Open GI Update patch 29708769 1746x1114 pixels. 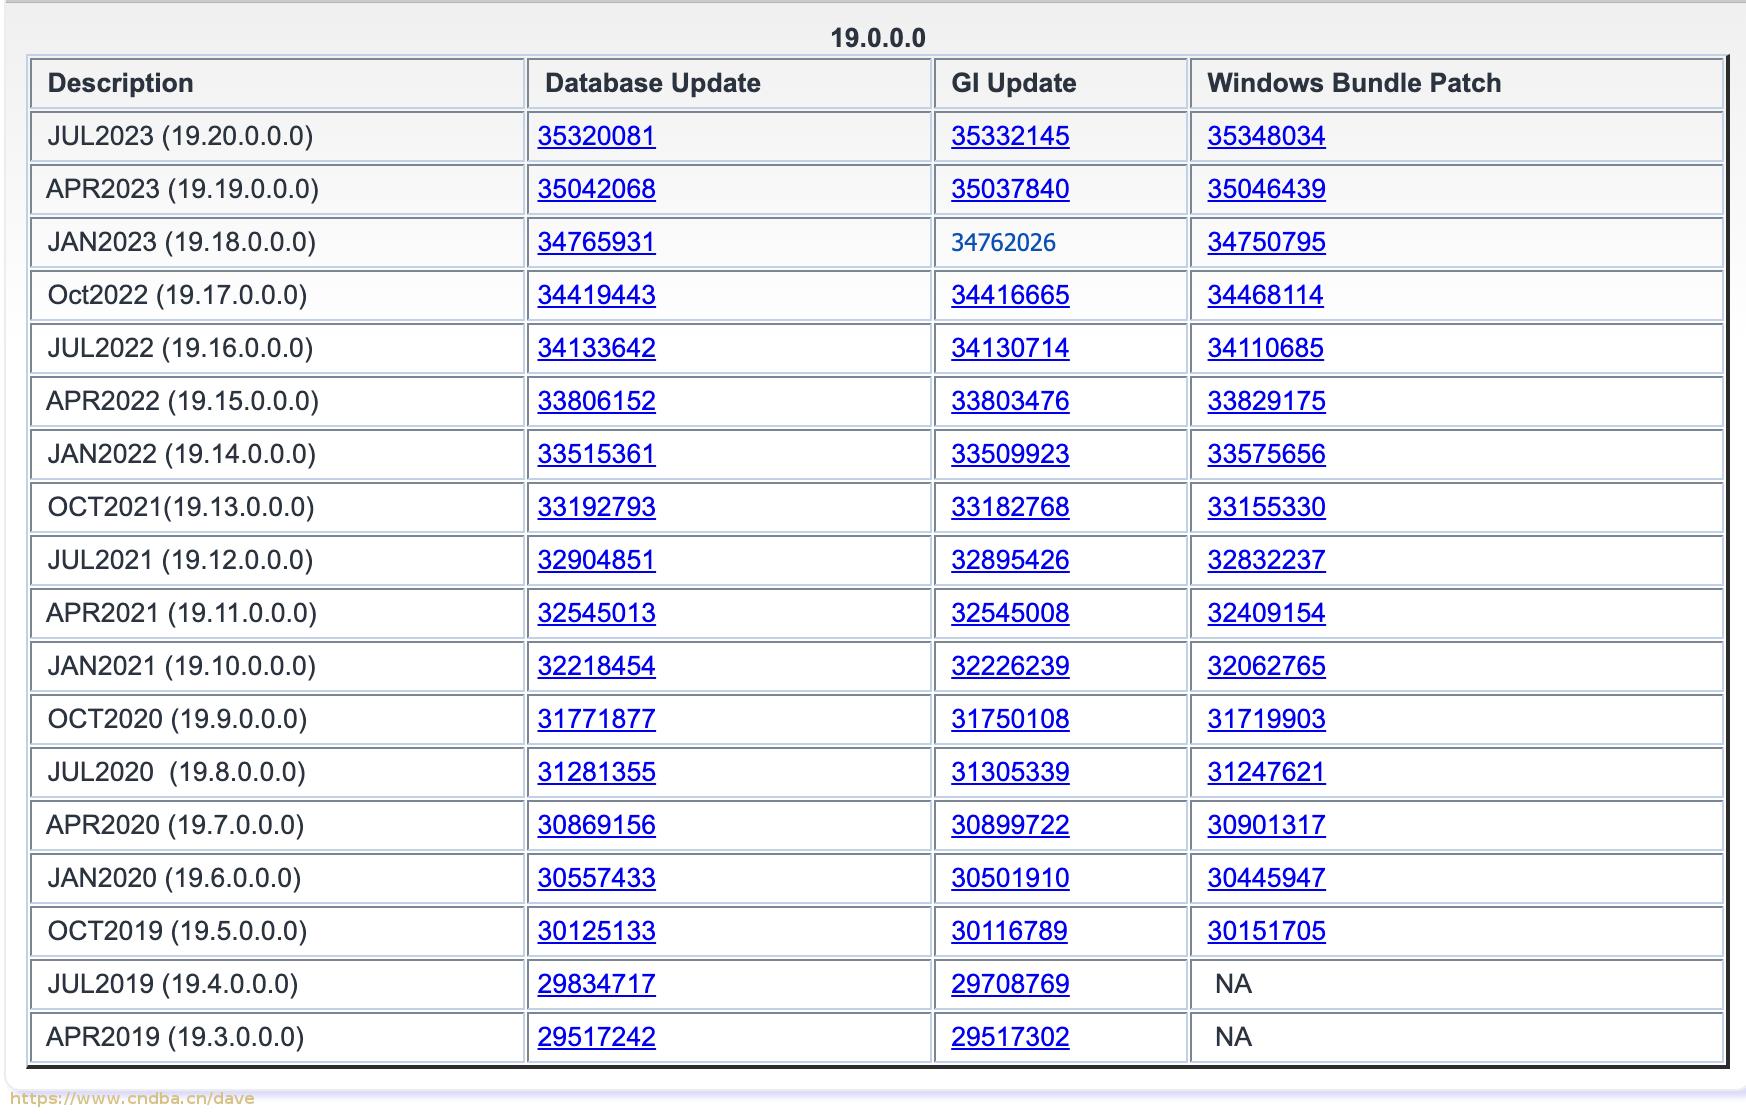(1010, 984)
